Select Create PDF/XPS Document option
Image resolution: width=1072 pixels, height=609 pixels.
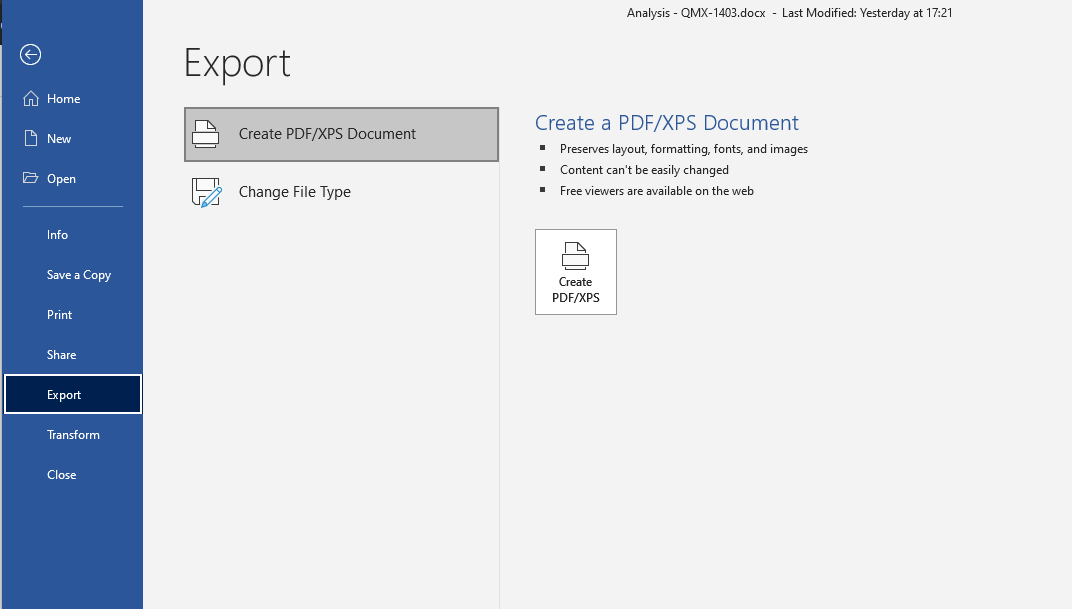[x=341, y=134]
